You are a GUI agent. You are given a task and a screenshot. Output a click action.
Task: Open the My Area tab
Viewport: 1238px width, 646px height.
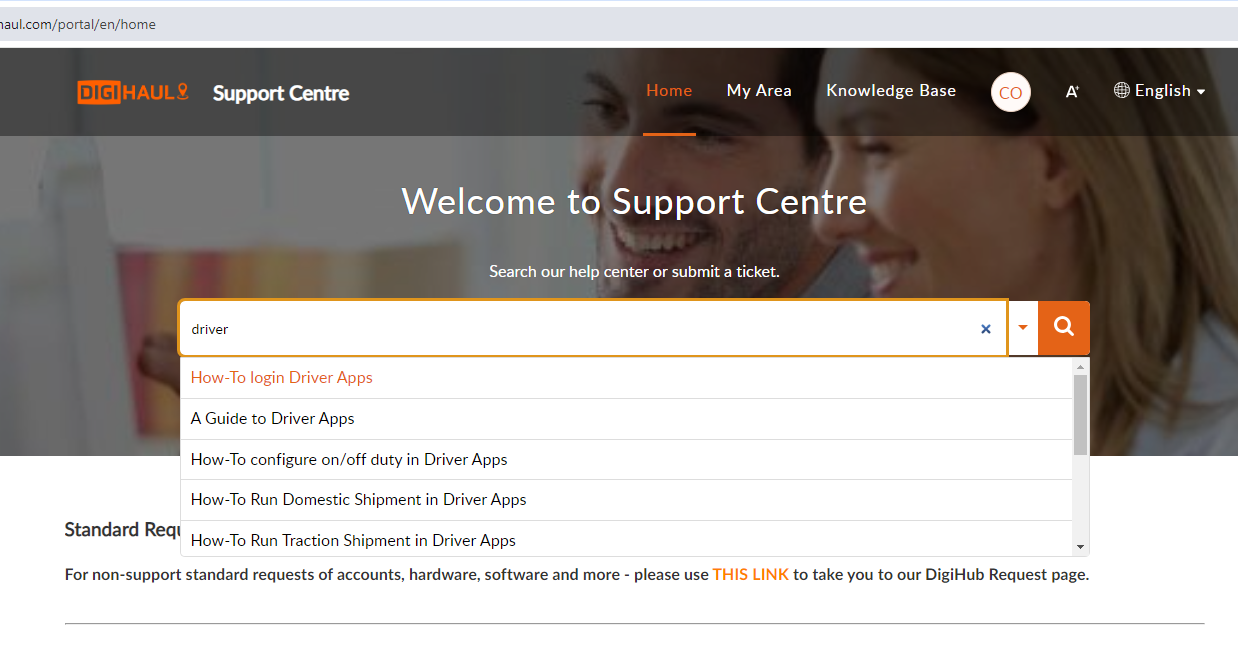click(759, 91)
